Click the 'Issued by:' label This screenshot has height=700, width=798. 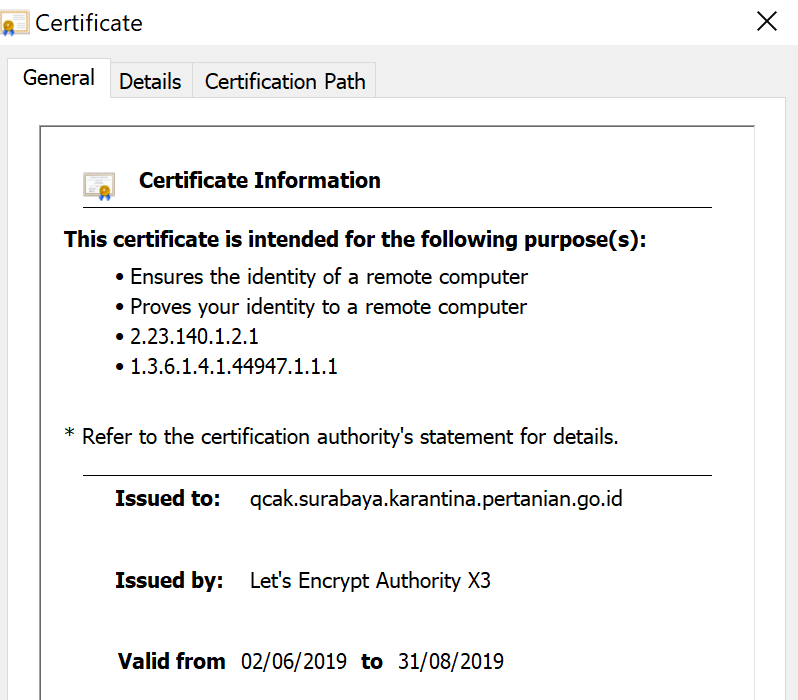(x=168, y=581)
